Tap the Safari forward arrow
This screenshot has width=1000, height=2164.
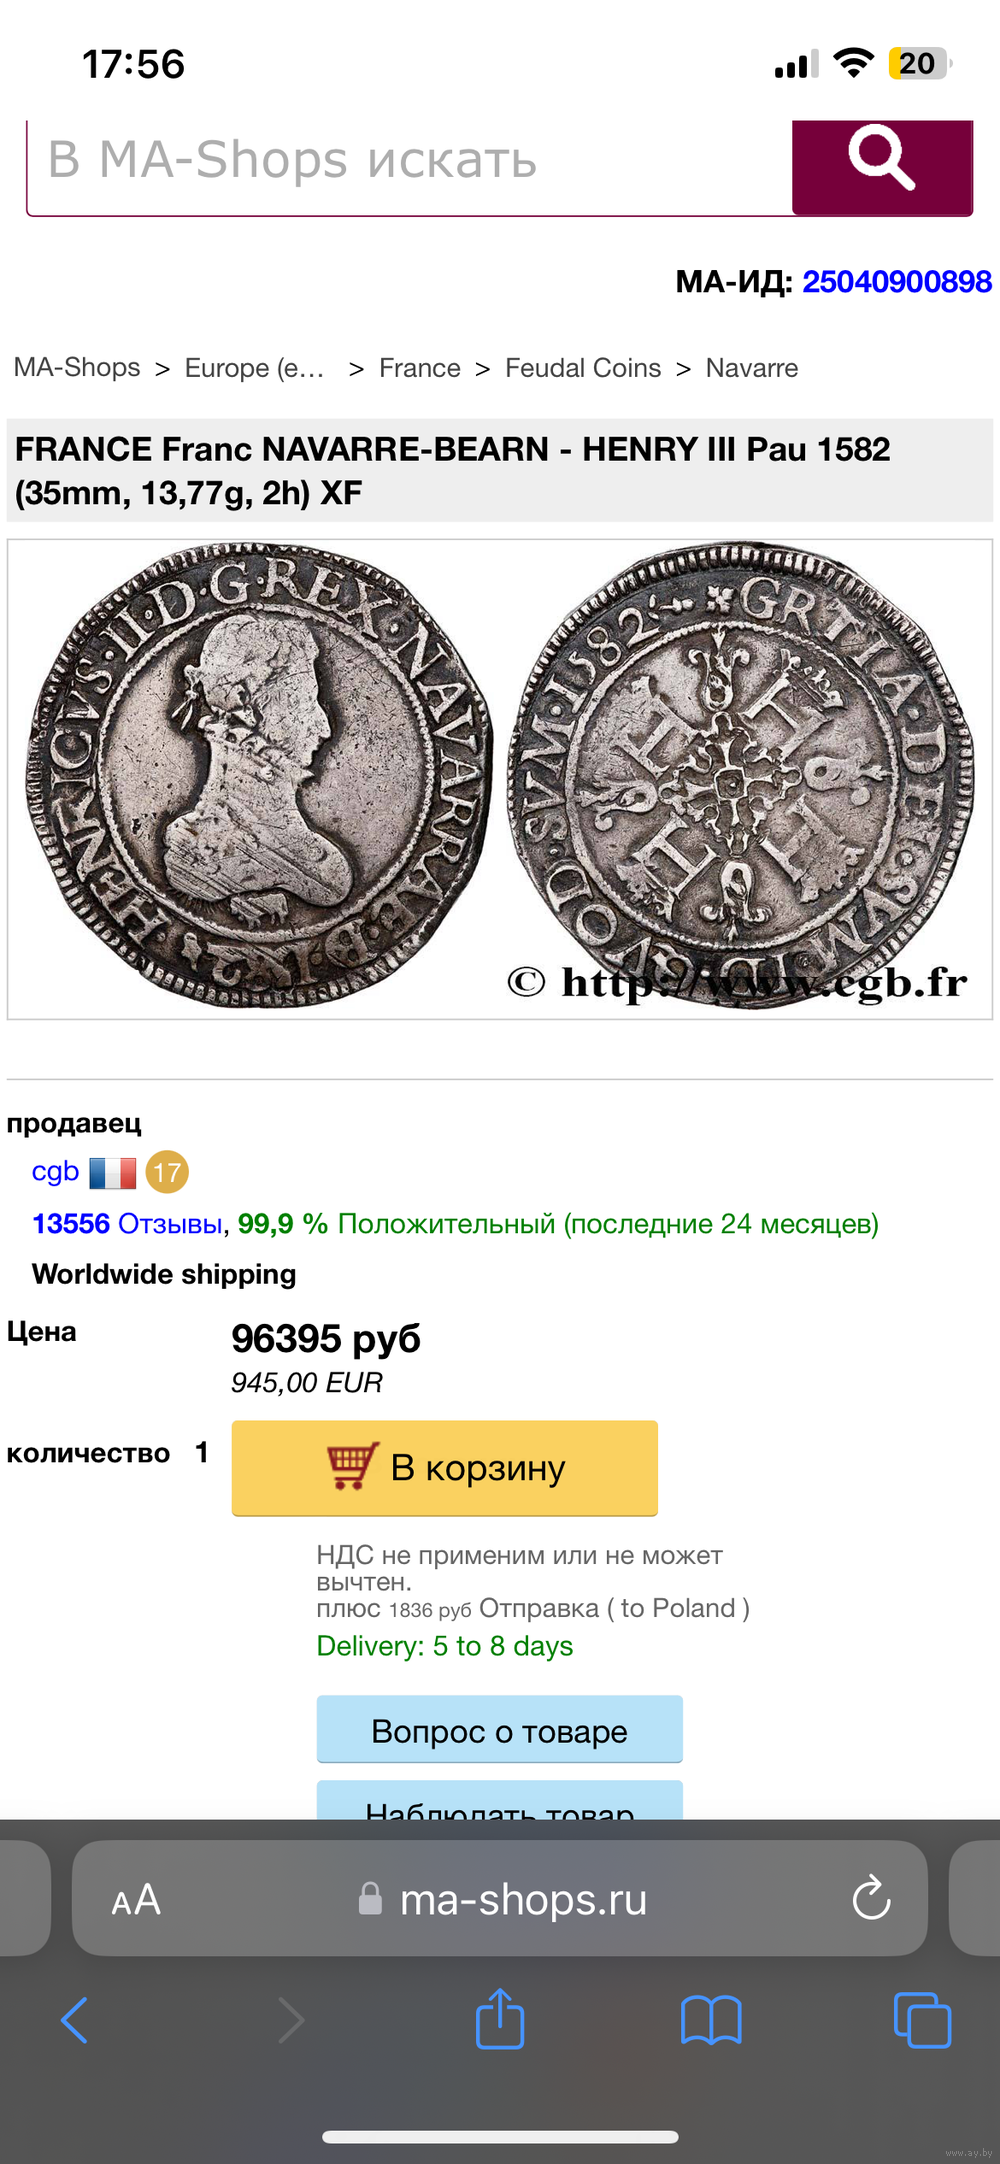(290, 2020)
